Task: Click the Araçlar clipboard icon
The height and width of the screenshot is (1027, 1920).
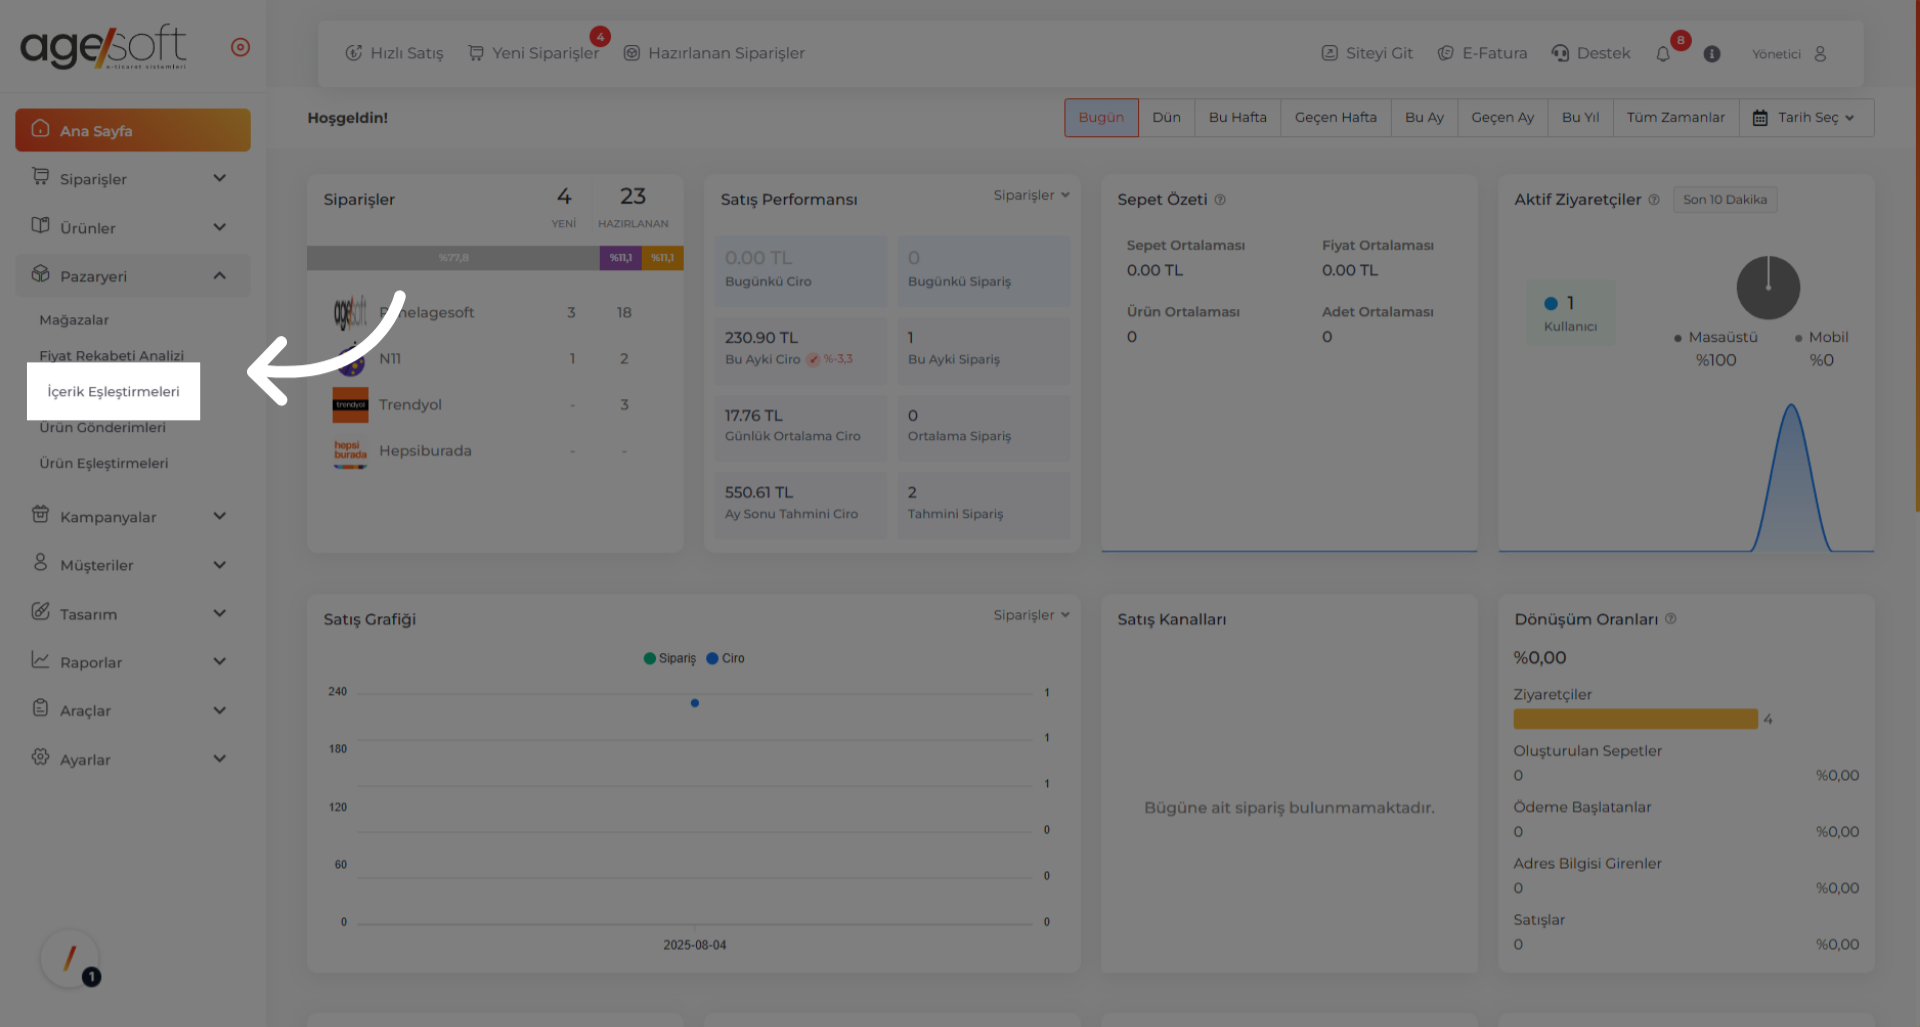Action: click(40, 708)
